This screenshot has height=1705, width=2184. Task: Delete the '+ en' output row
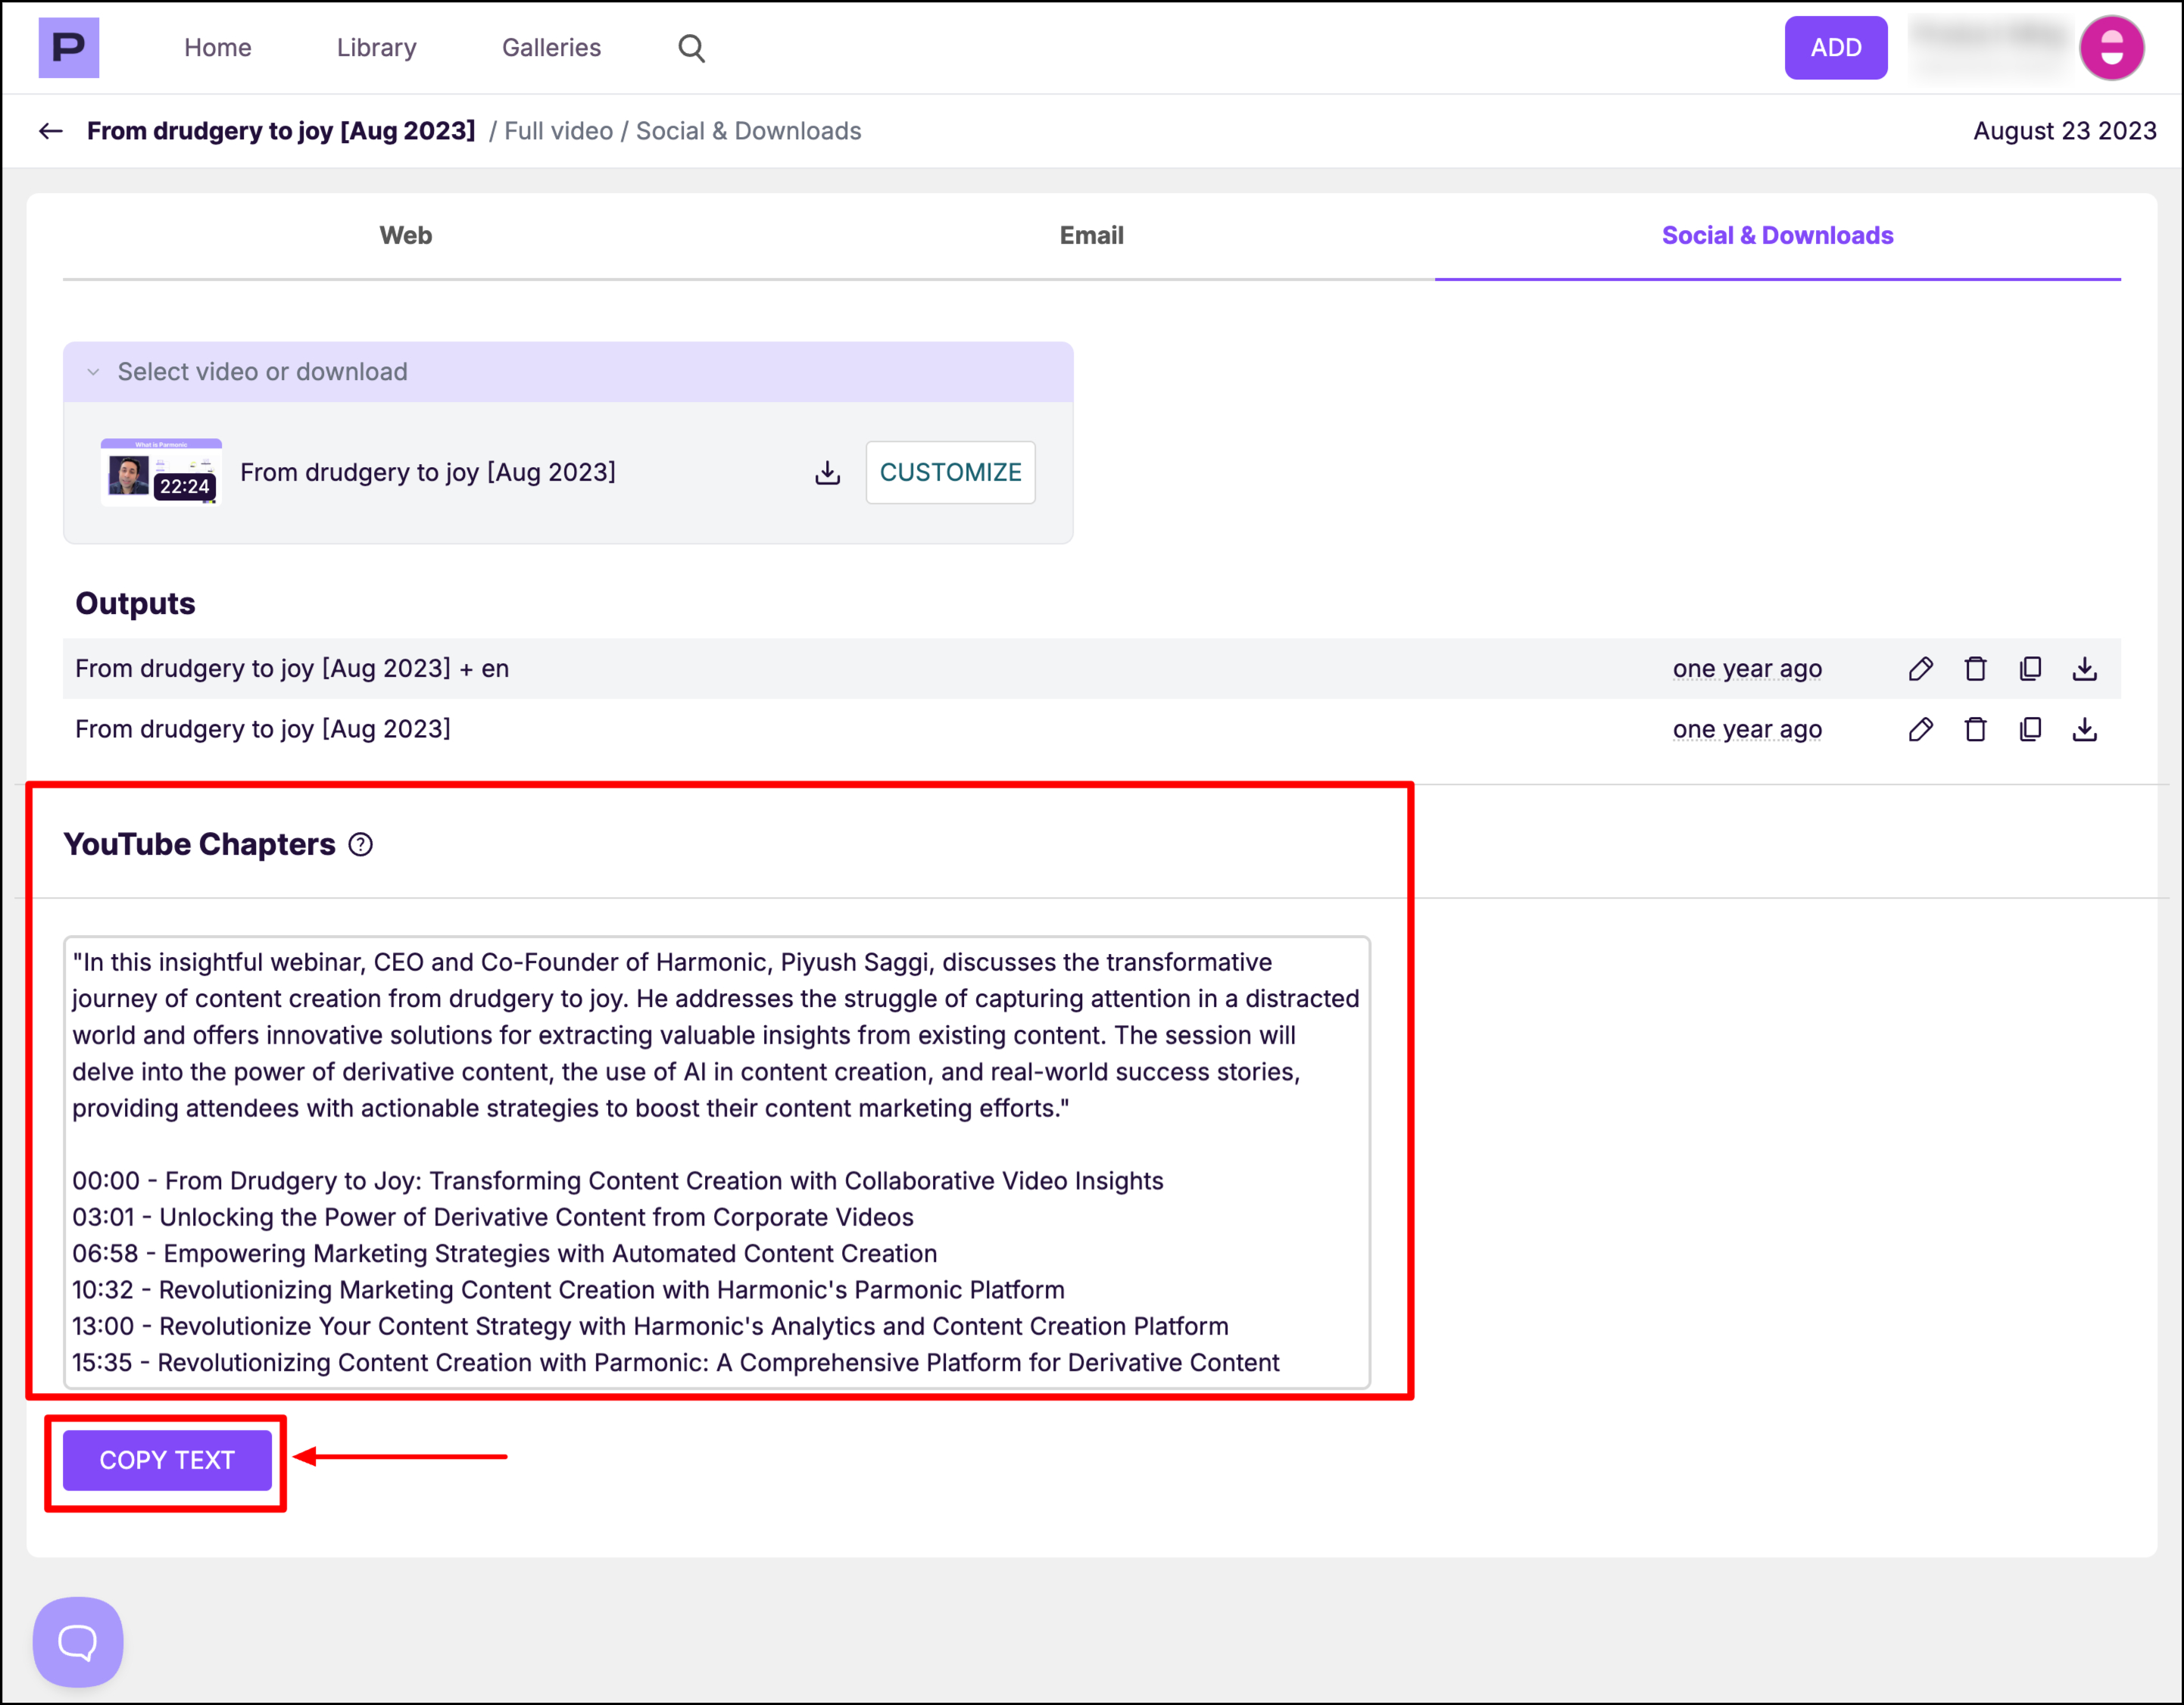click(x=1975, y=669)
